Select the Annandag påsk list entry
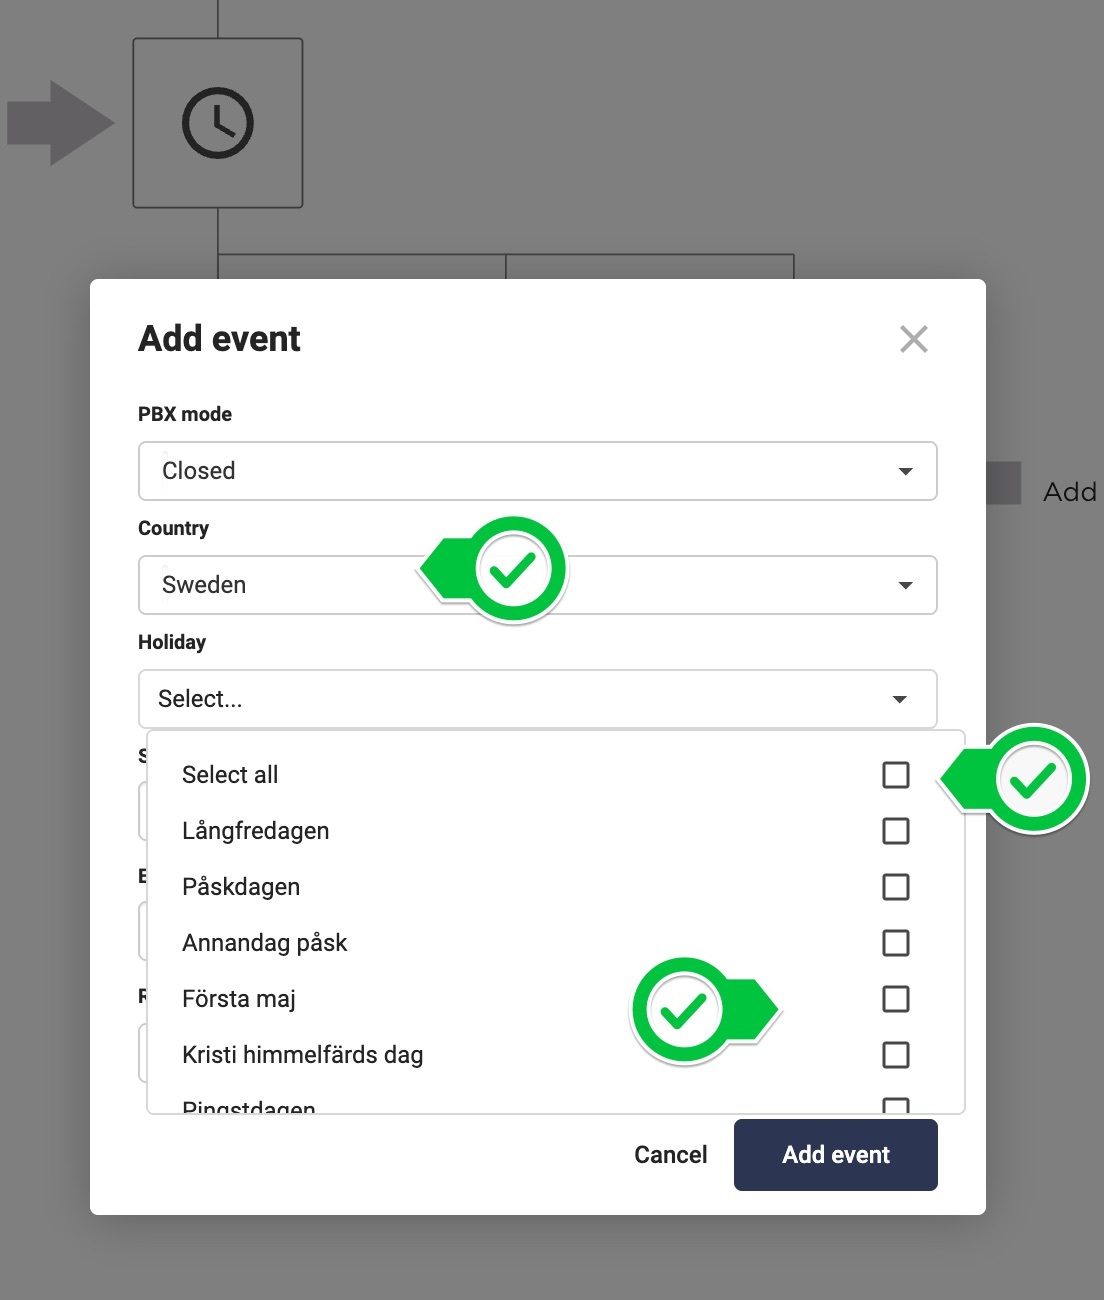The image size is (1104, 1300). coord(265,943)
